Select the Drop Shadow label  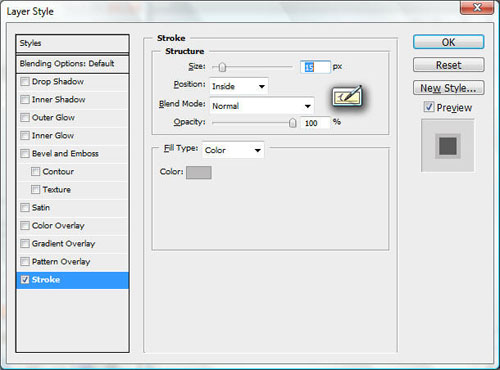tap(58, 82)
